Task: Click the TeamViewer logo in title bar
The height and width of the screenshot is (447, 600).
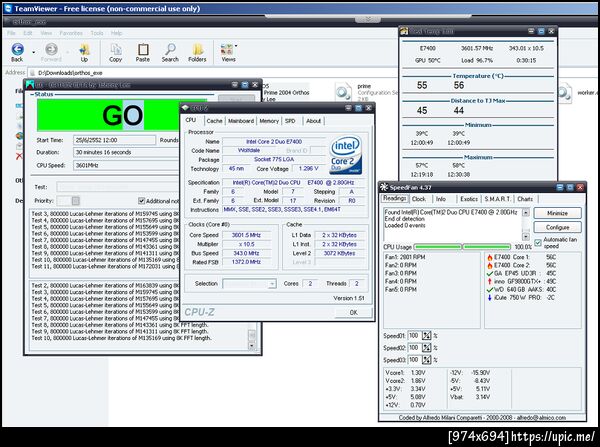Action: 8,8
